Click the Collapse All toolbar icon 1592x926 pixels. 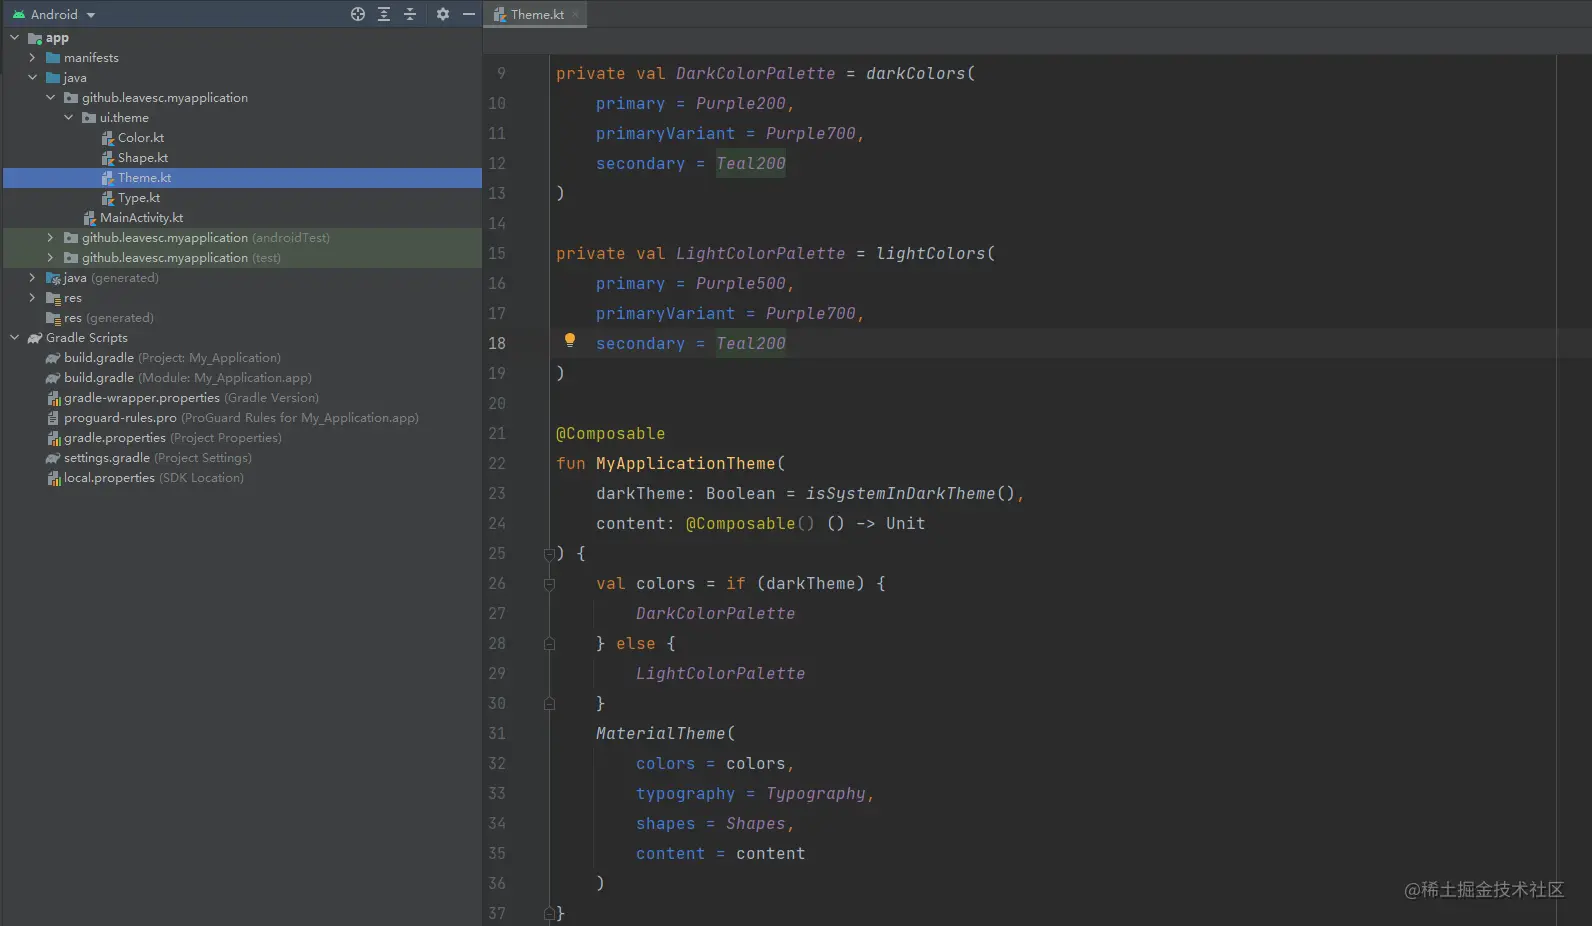(x=410, y=14)
